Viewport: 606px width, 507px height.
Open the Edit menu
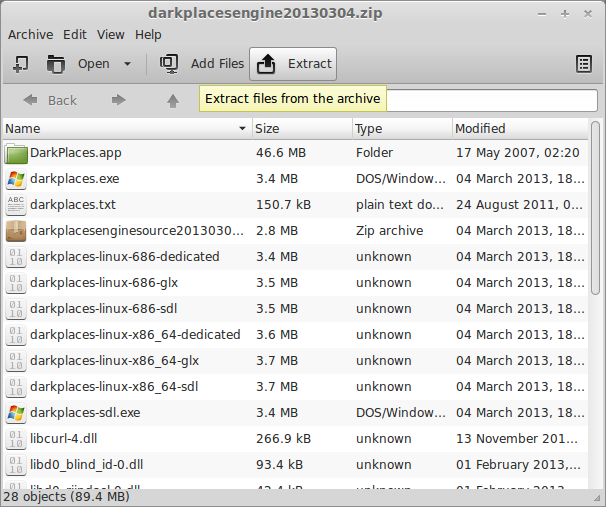pos(75,35)
